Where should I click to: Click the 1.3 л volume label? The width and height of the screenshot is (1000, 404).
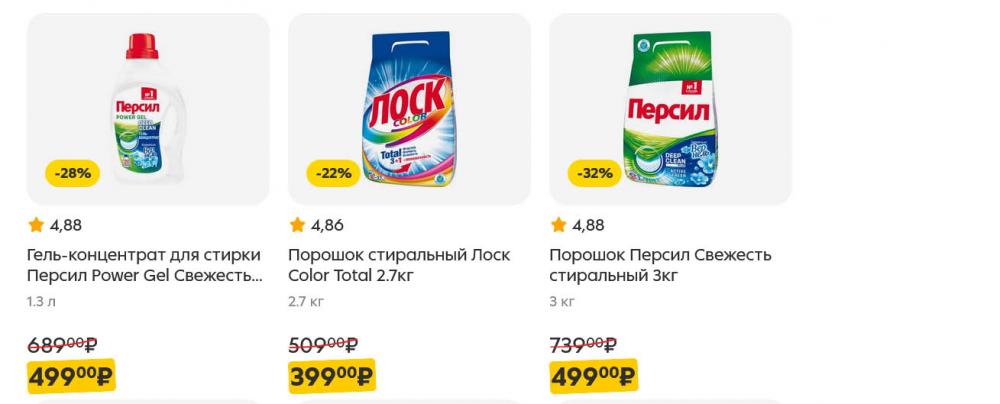(x=41, y=302)
